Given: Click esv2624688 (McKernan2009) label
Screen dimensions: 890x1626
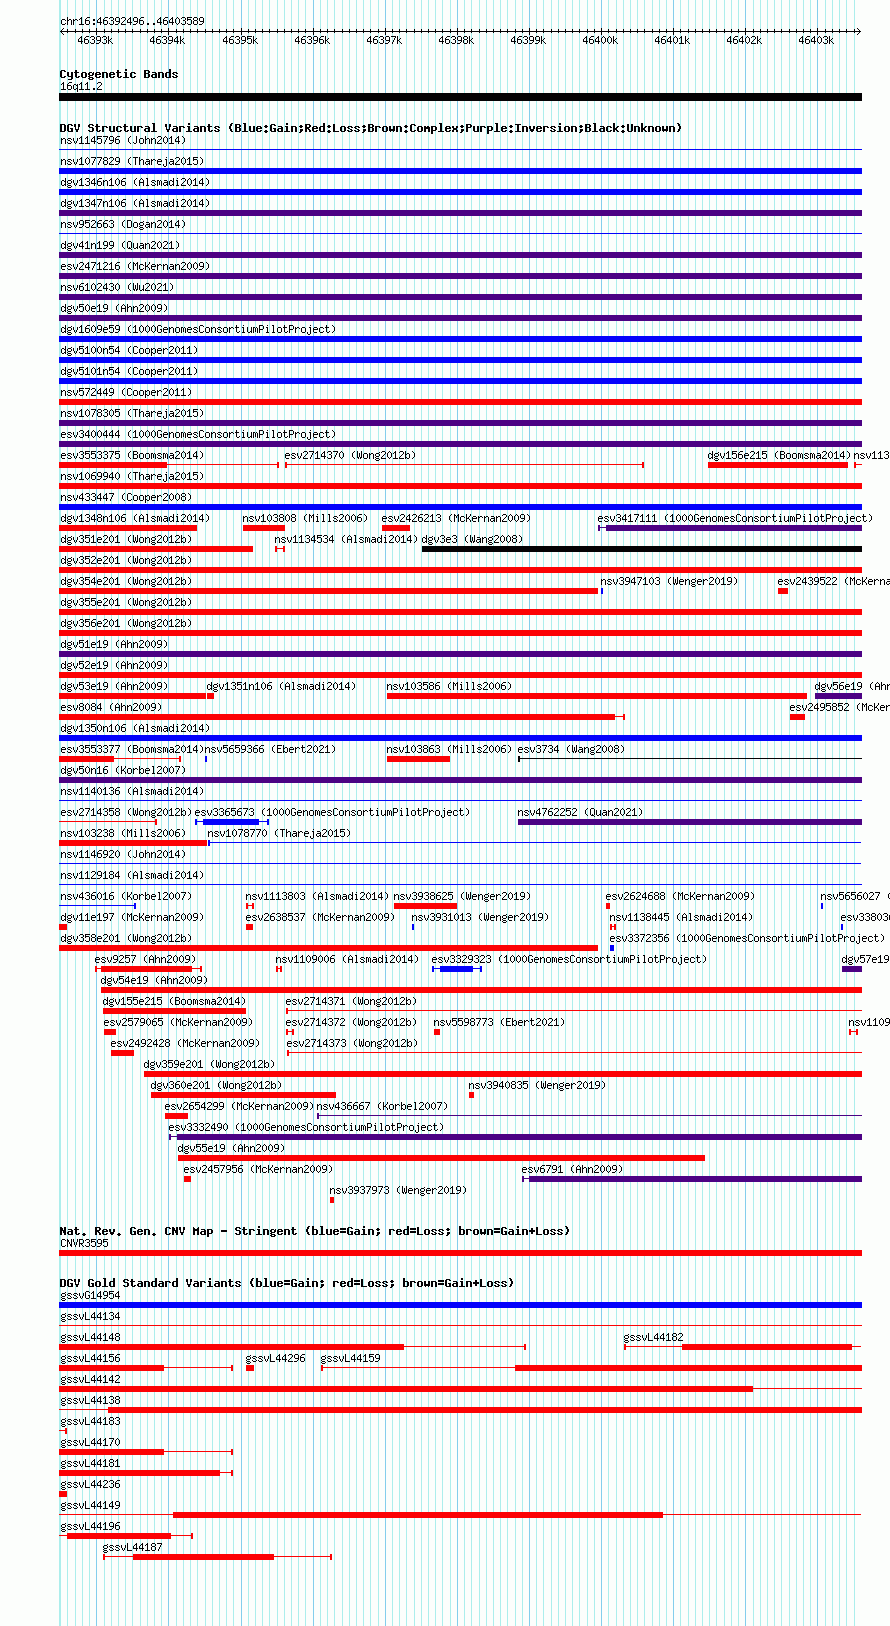Looking at the screenshot, I should click(x=680, y=896).
